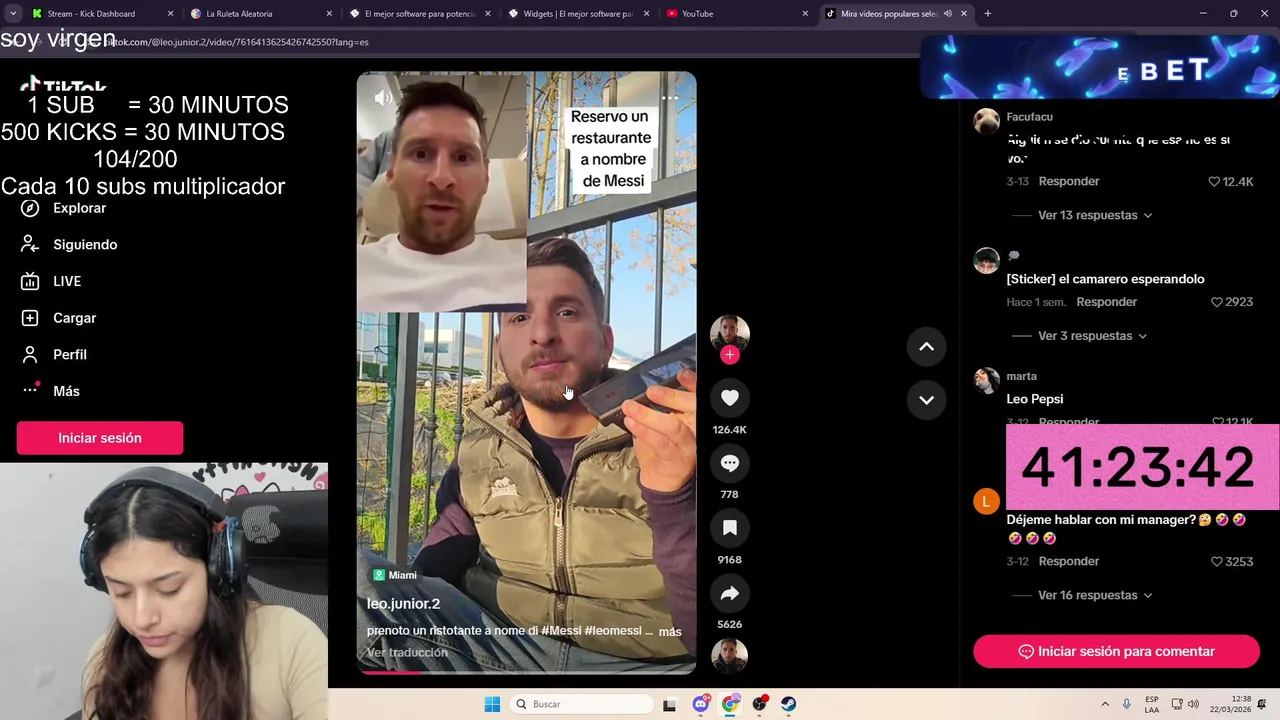Click the Iniciar sesión button

(100, 438)
